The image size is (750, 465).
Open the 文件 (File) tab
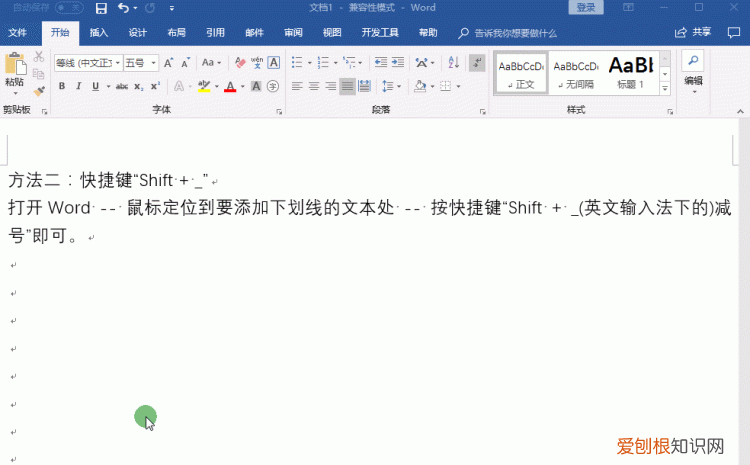pyautogui.click(x=17, y=33)
